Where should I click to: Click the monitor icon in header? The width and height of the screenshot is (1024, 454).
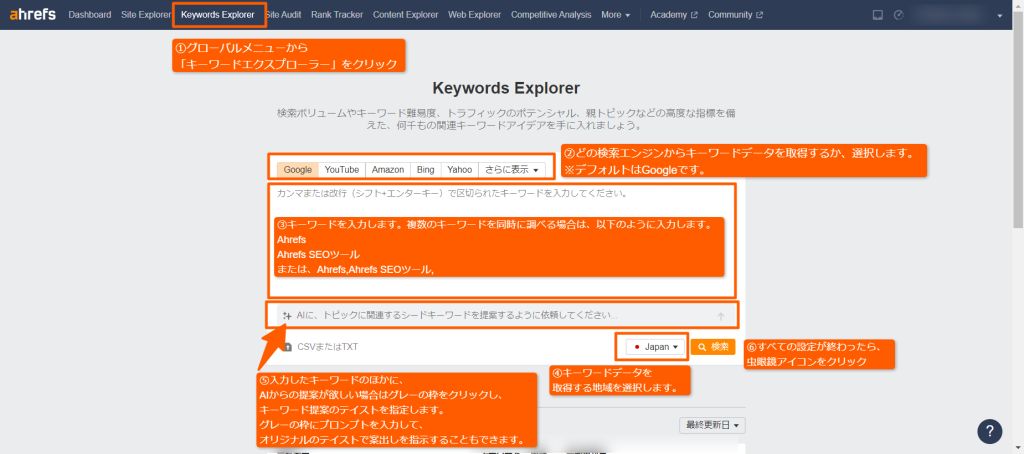[x=878, y=15]
